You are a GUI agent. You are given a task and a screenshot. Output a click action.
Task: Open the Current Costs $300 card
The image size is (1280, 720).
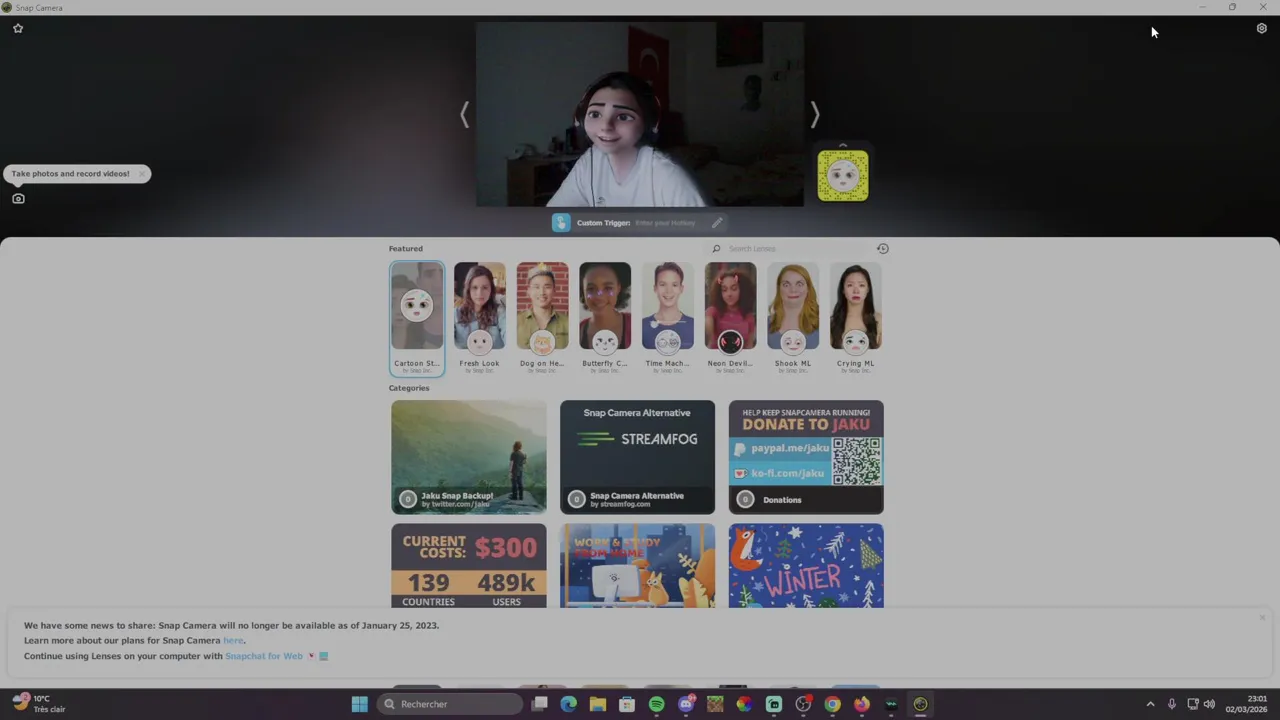[469, 565]
